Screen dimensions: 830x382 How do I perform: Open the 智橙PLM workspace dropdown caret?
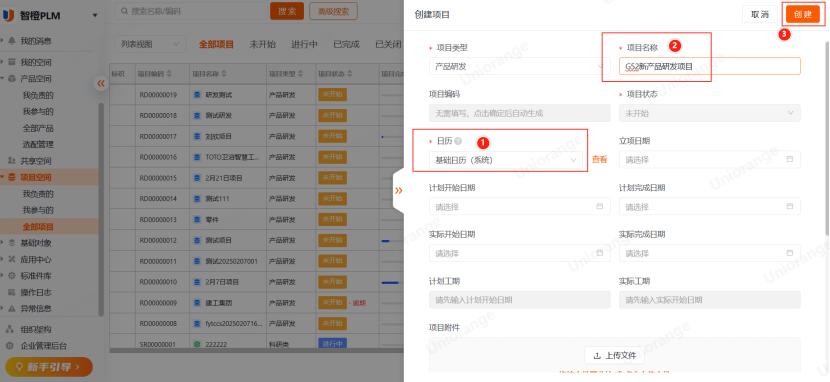tap(95, 16)
